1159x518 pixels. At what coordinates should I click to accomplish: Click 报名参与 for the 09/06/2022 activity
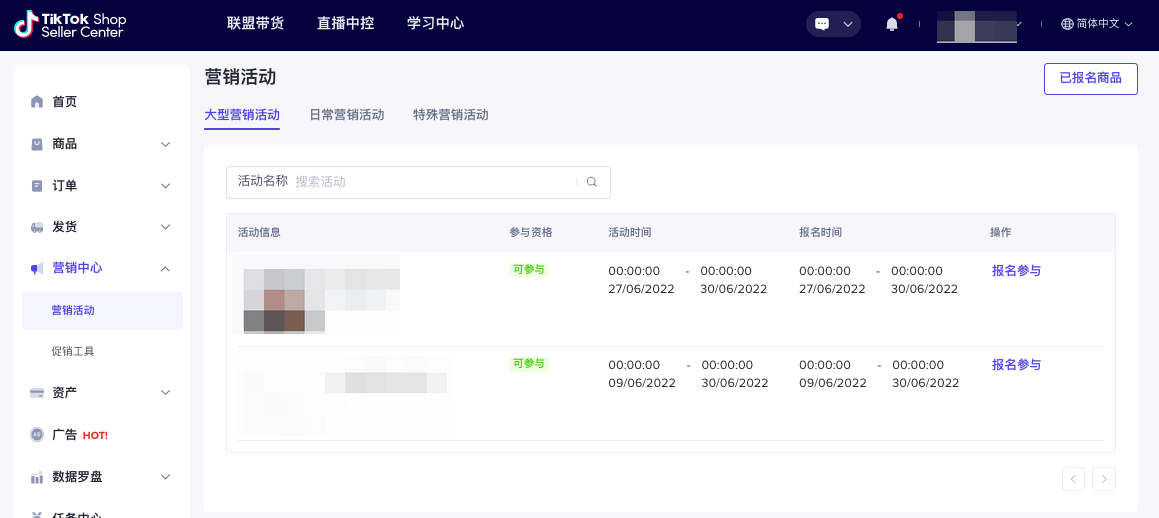click(x=1016, y=364)
